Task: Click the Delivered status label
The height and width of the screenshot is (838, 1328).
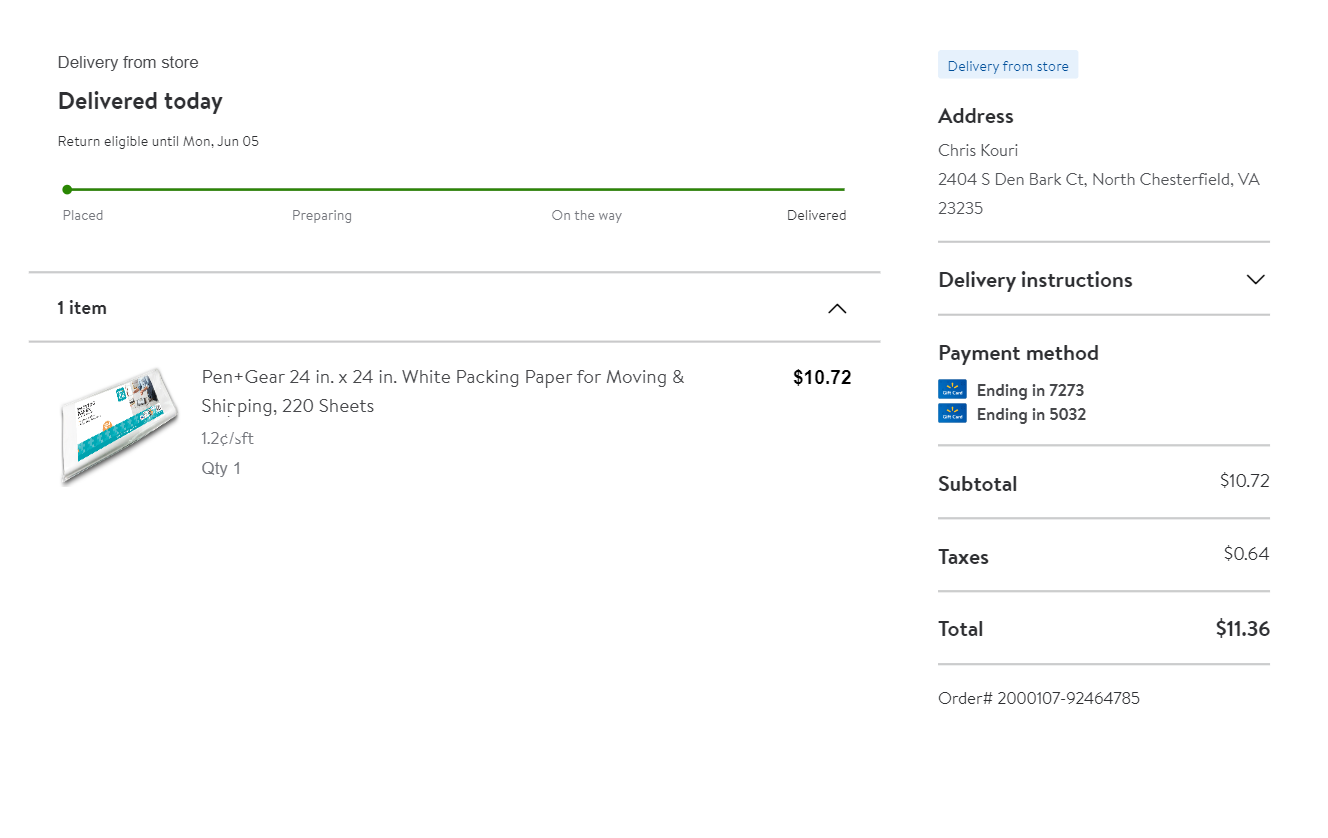Action: click(x=816, y=215)
